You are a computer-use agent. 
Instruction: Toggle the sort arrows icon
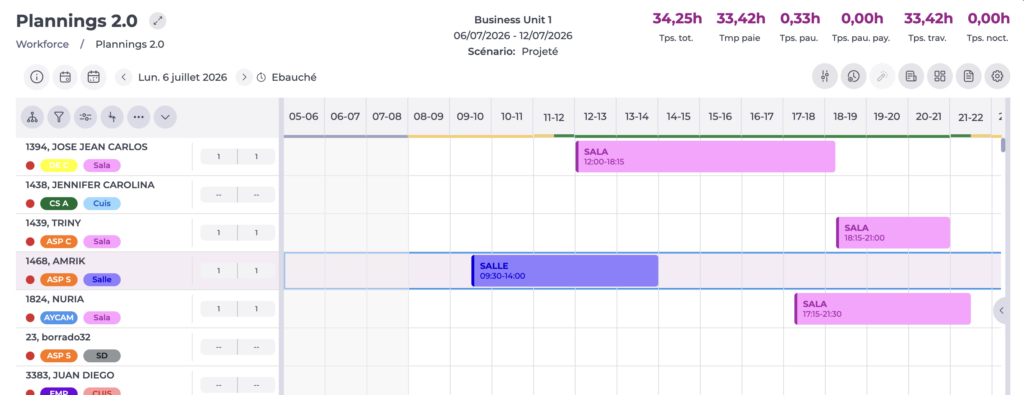point(112,117)
